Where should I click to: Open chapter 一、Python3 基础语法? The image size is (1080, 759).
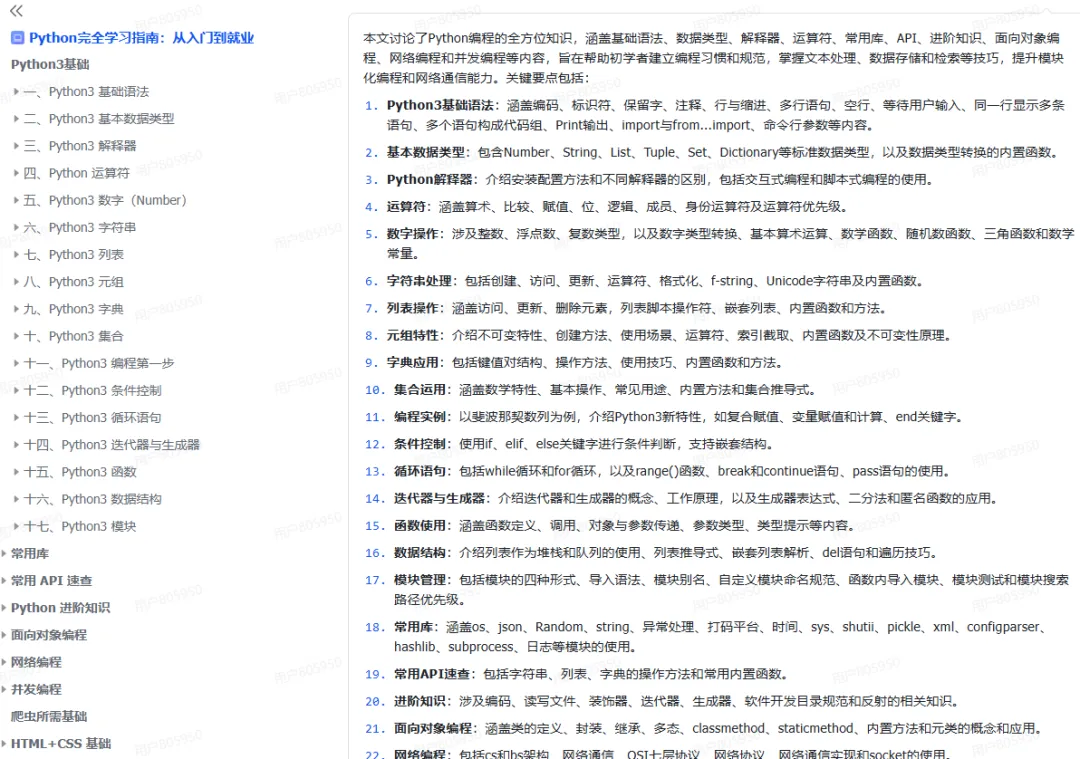click(86, 92)
